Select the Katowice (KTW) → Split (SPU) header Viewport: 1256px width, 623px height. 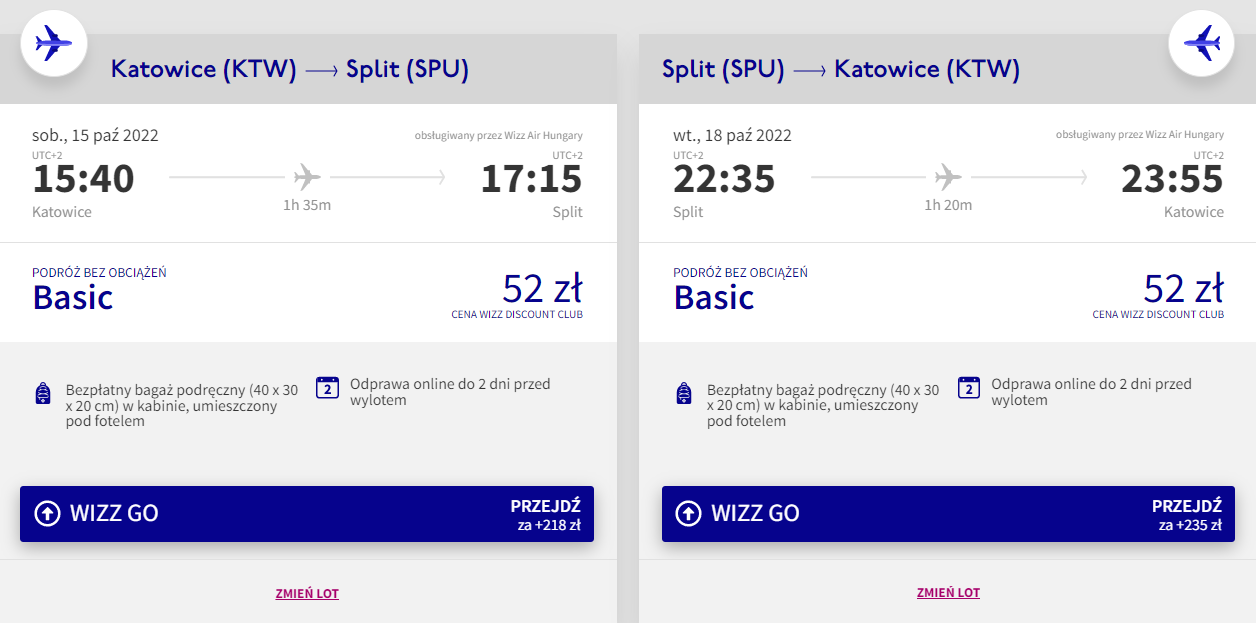pyautogui.click(x=290, y=69)
